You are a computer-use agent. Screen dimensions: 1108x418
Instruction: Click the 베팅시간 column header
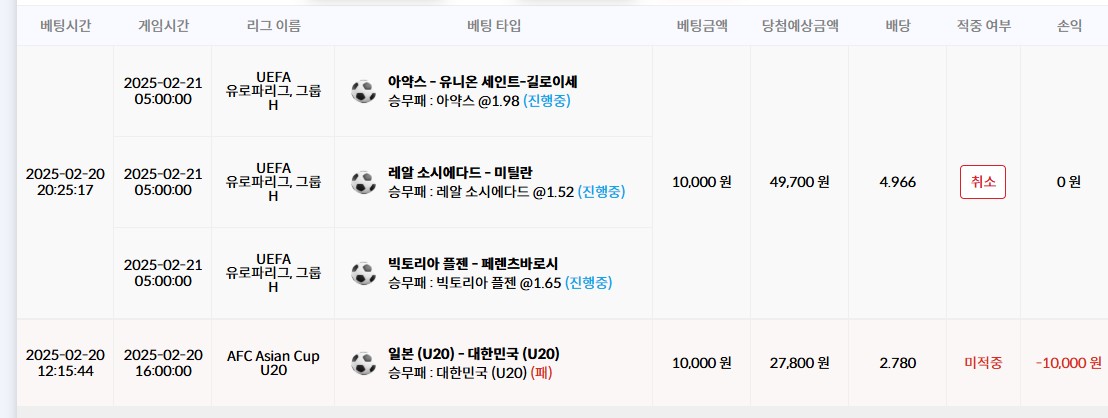(66, 26)
